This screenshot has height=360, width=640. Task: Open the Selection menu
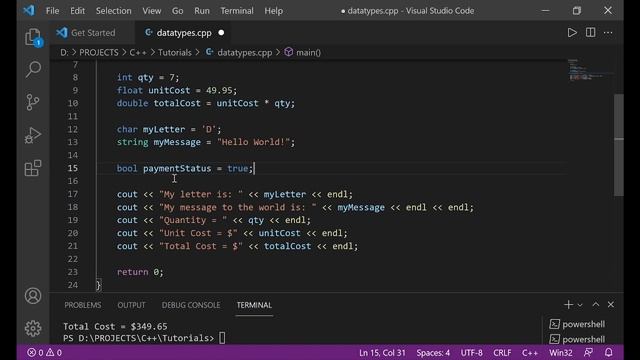[x=113, y=11]
